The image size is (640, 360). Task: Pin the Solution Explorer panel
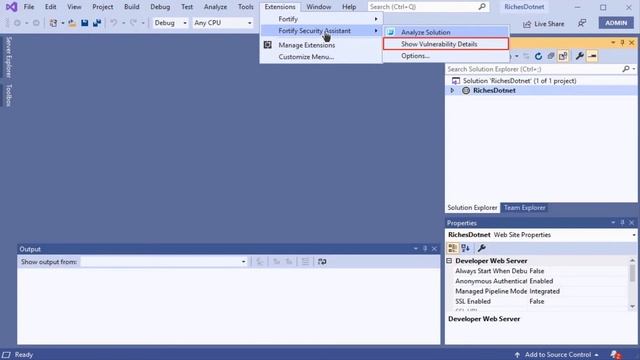tap(622, 43)
